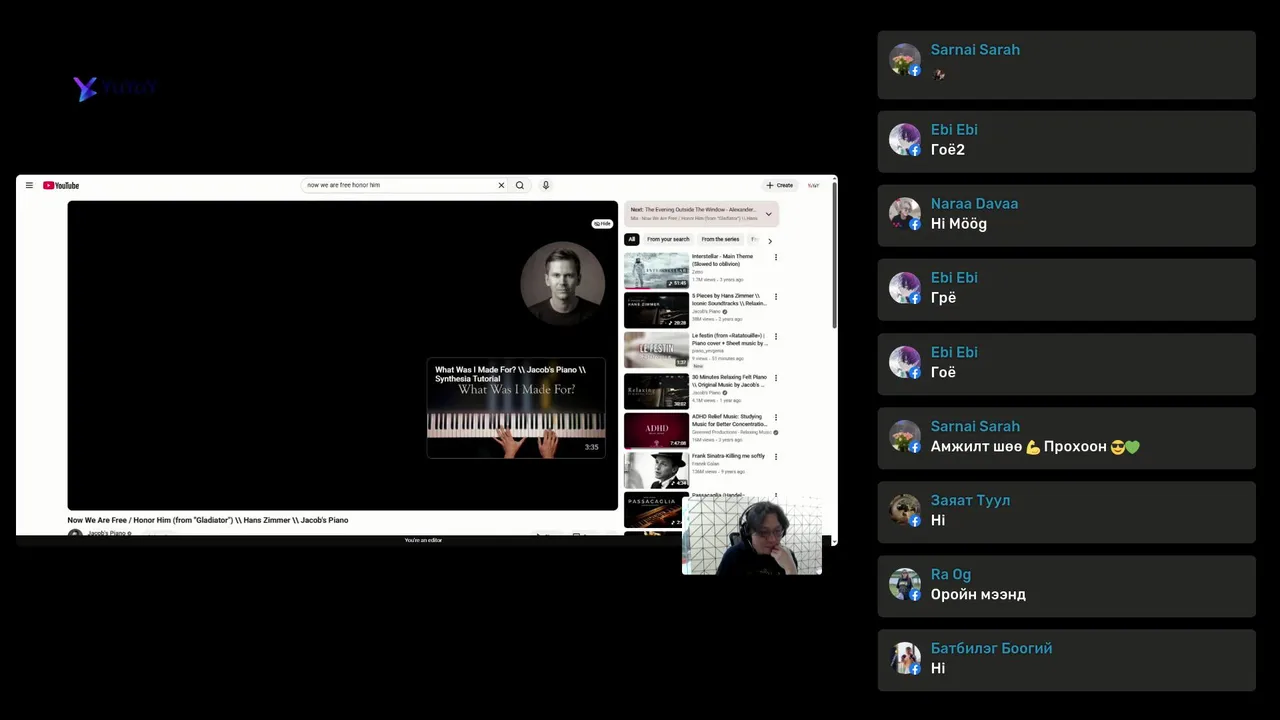Show more filter chips with right arrow
This screenshot has height=720, width=1280.
point(769,240)
